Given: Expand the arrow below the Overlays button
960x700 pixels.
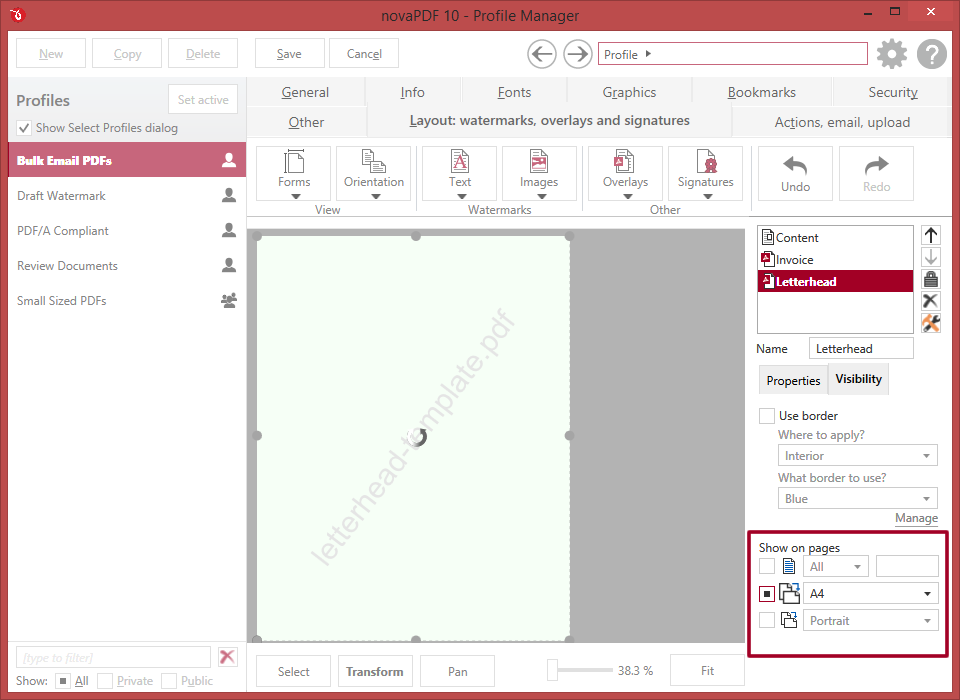Looking at the screenshot, I should pyautogui.click(x=628, y=197).
